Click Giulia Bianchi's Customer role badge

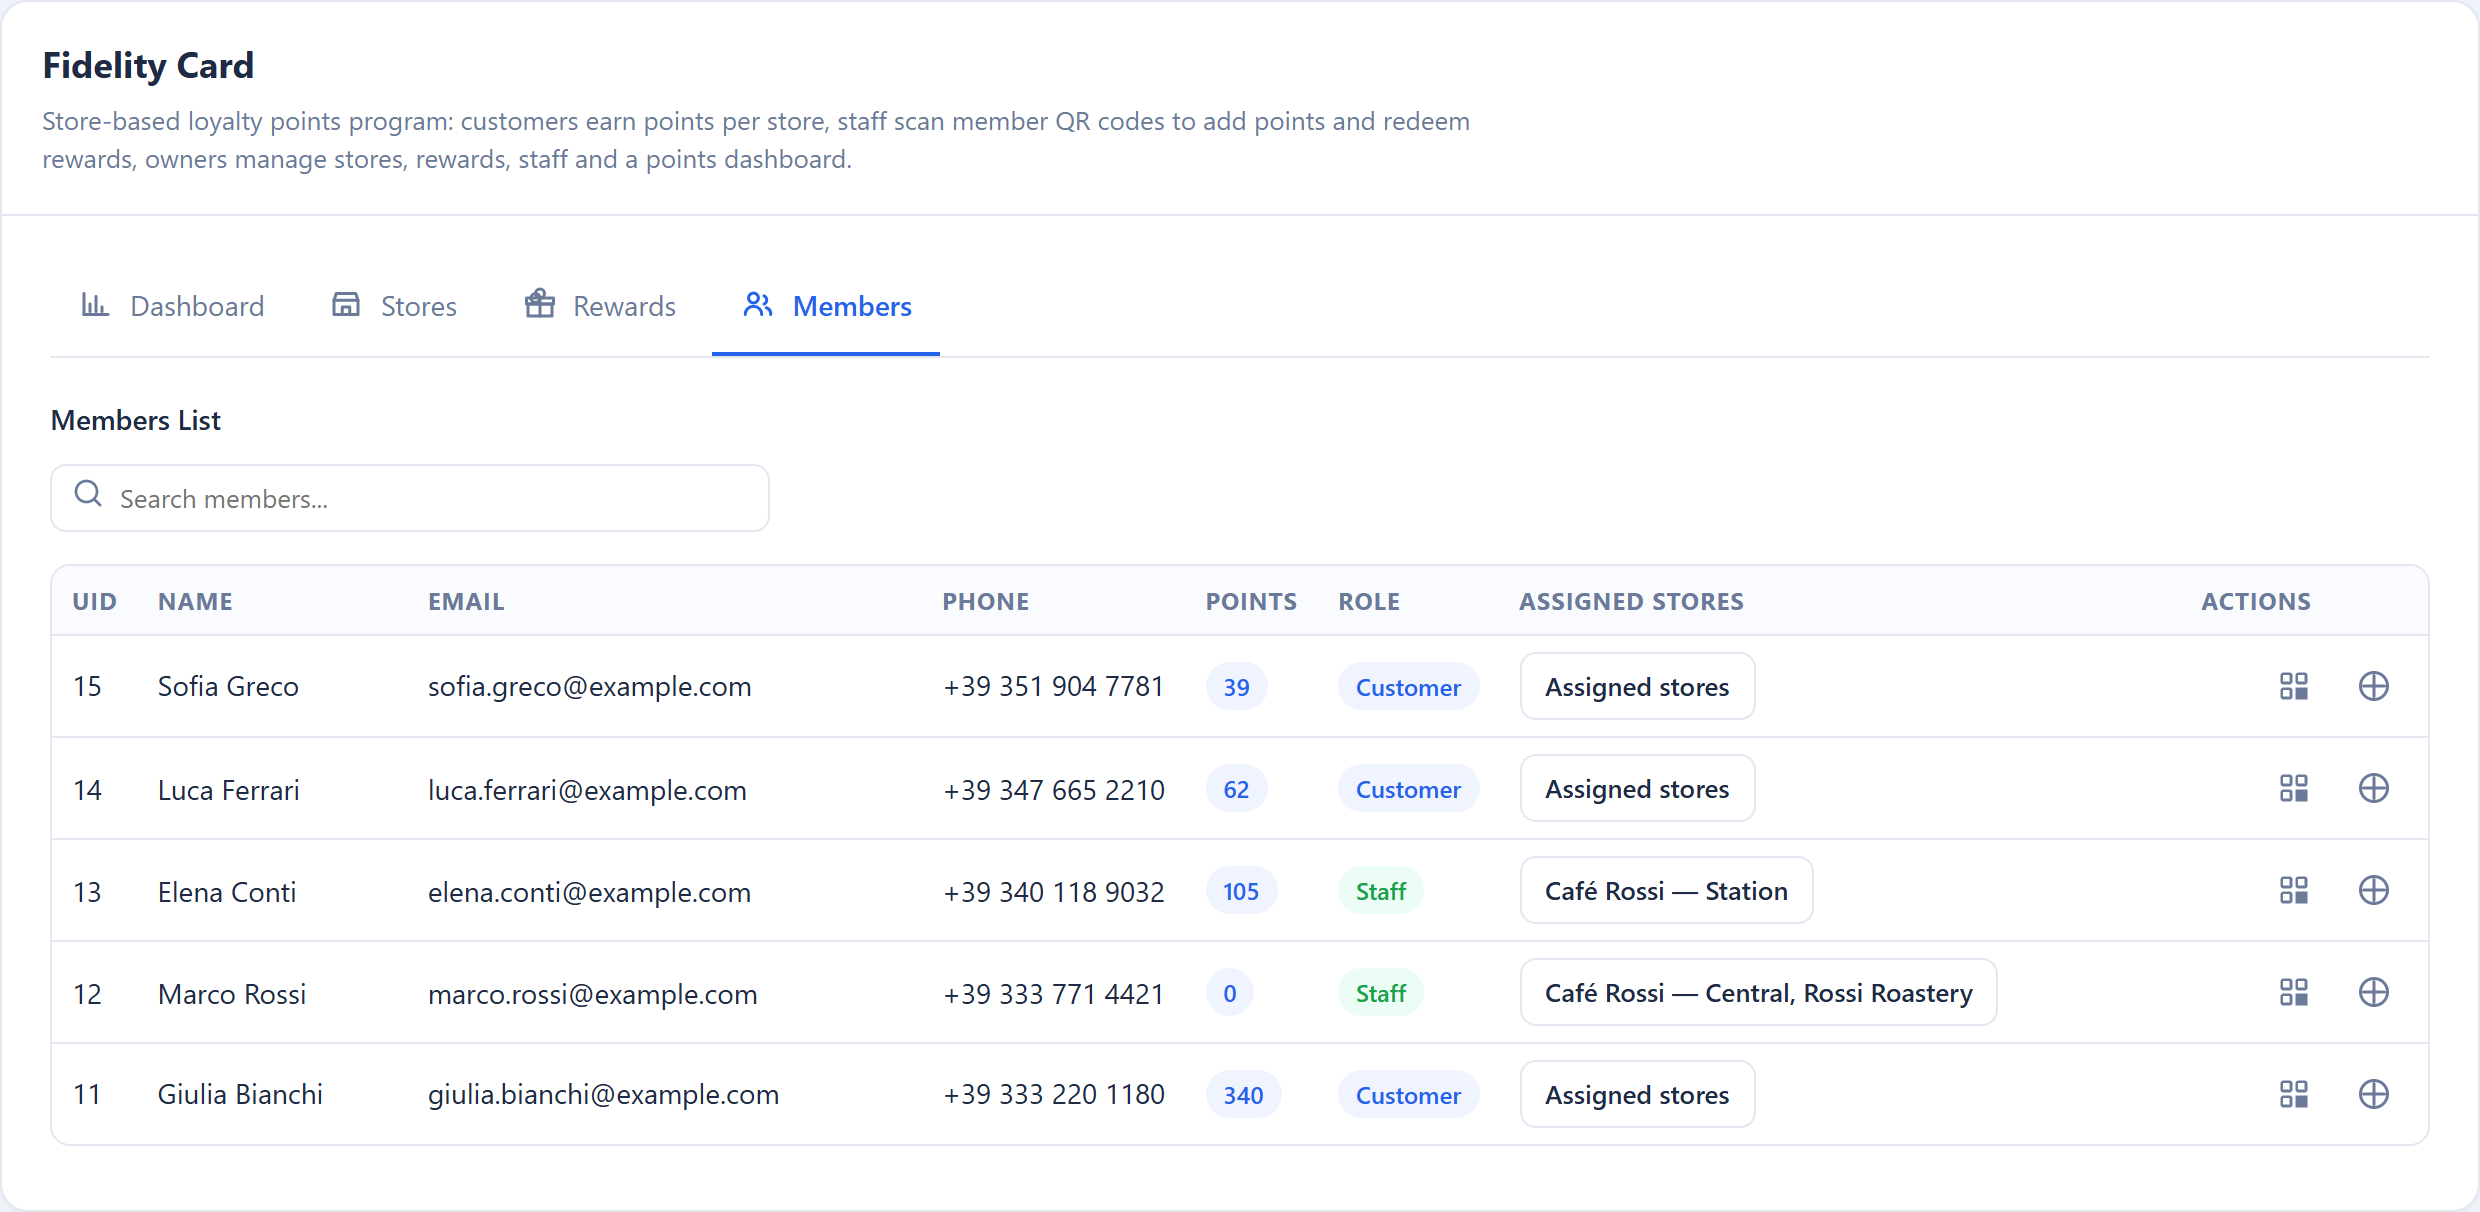click(1408, 1095)
